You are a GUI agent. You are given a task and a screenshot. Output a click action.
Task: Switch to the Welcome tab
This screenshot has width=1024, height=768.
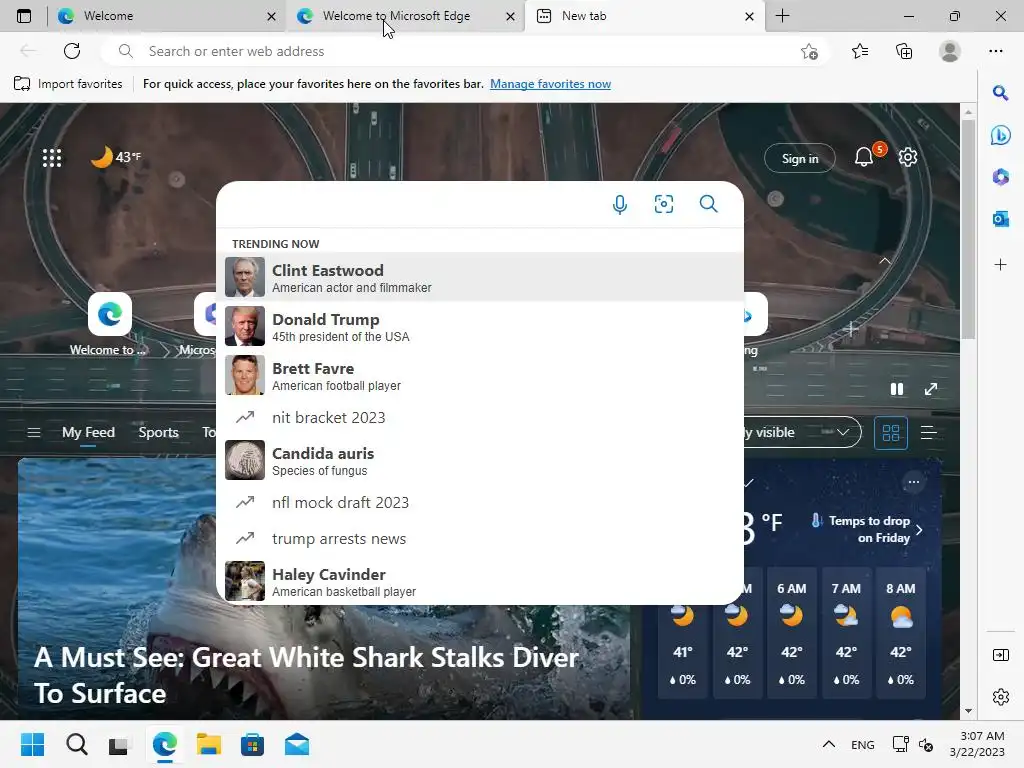point(167,16)
